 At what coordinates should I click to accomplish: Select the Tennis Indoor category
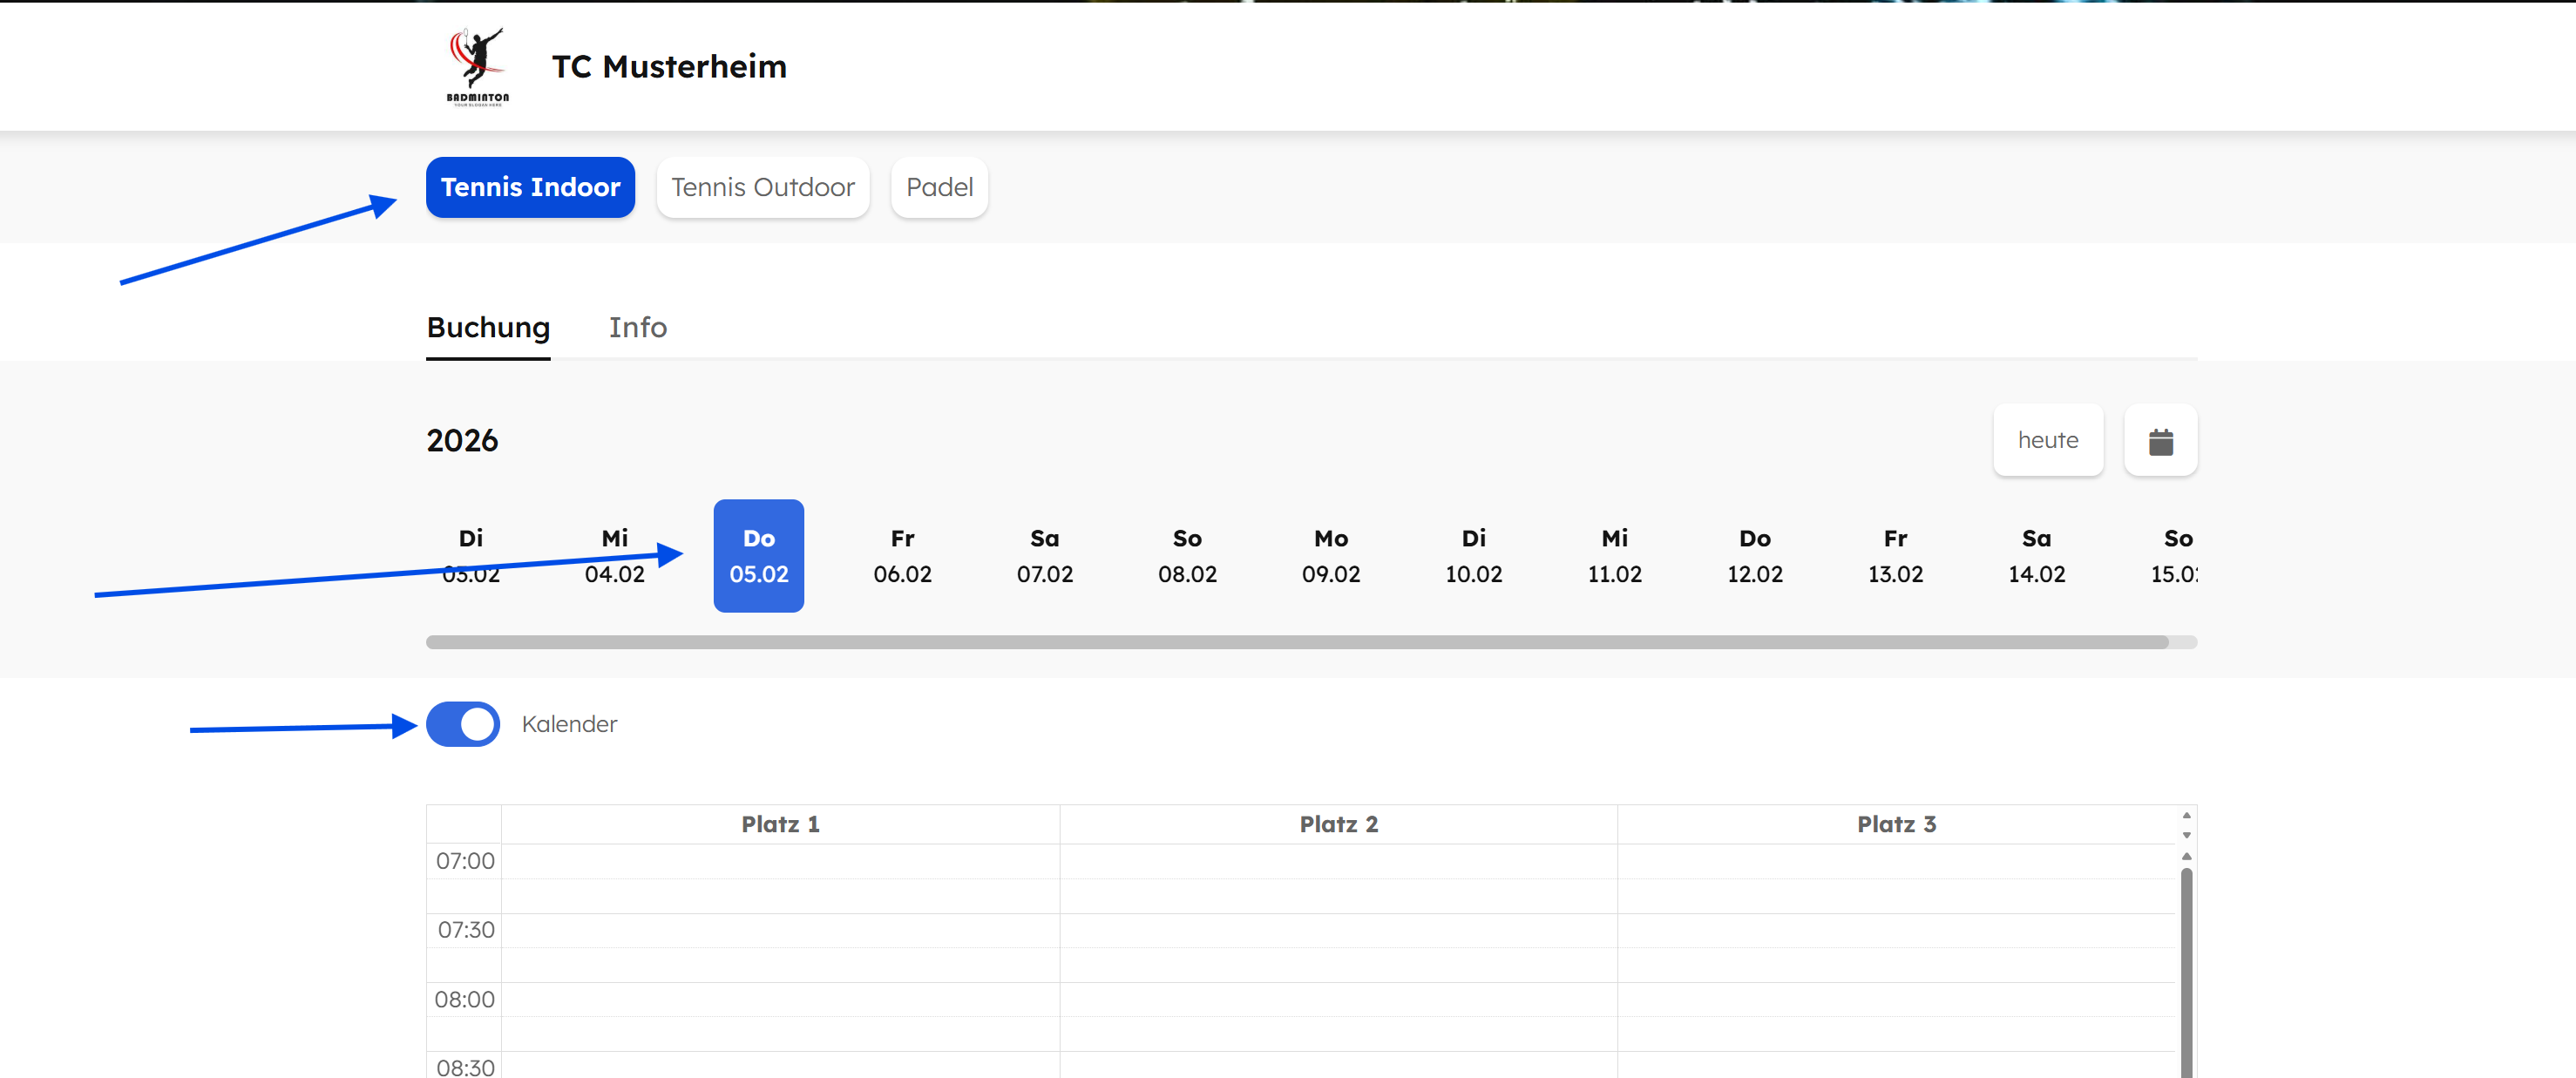click(530, 187)
